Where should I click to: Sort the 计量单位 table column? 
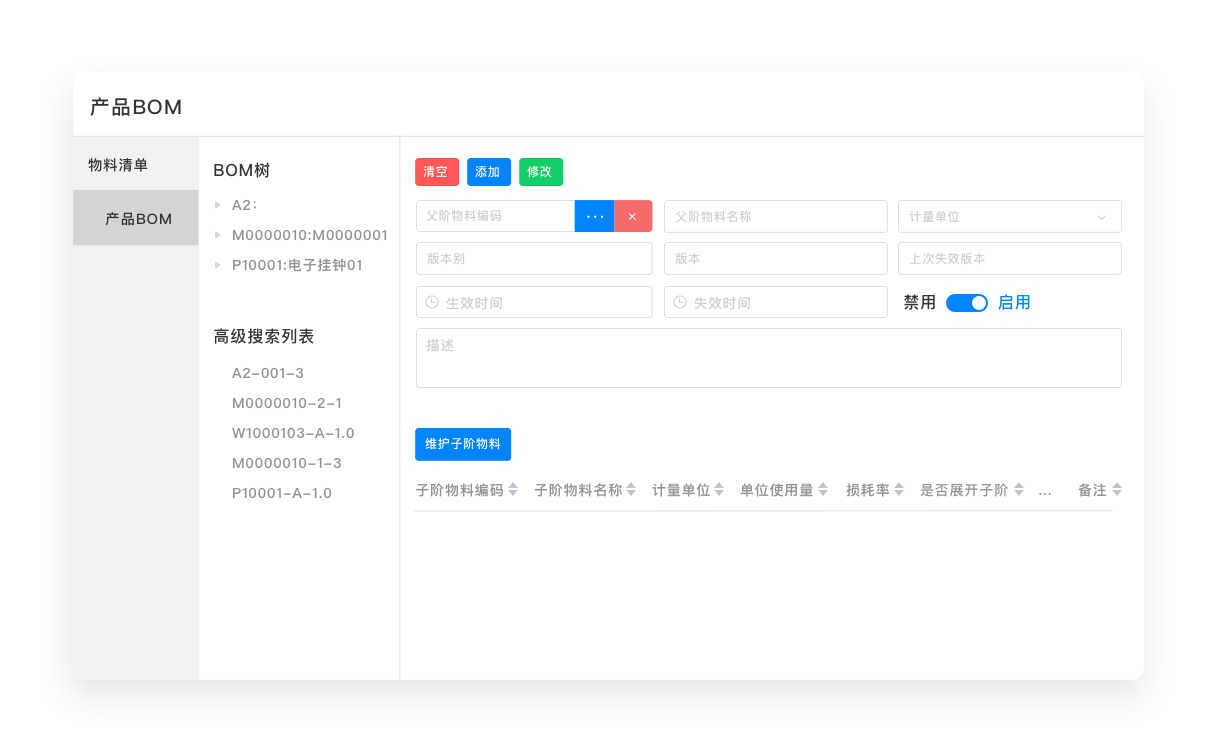[719, 490]
